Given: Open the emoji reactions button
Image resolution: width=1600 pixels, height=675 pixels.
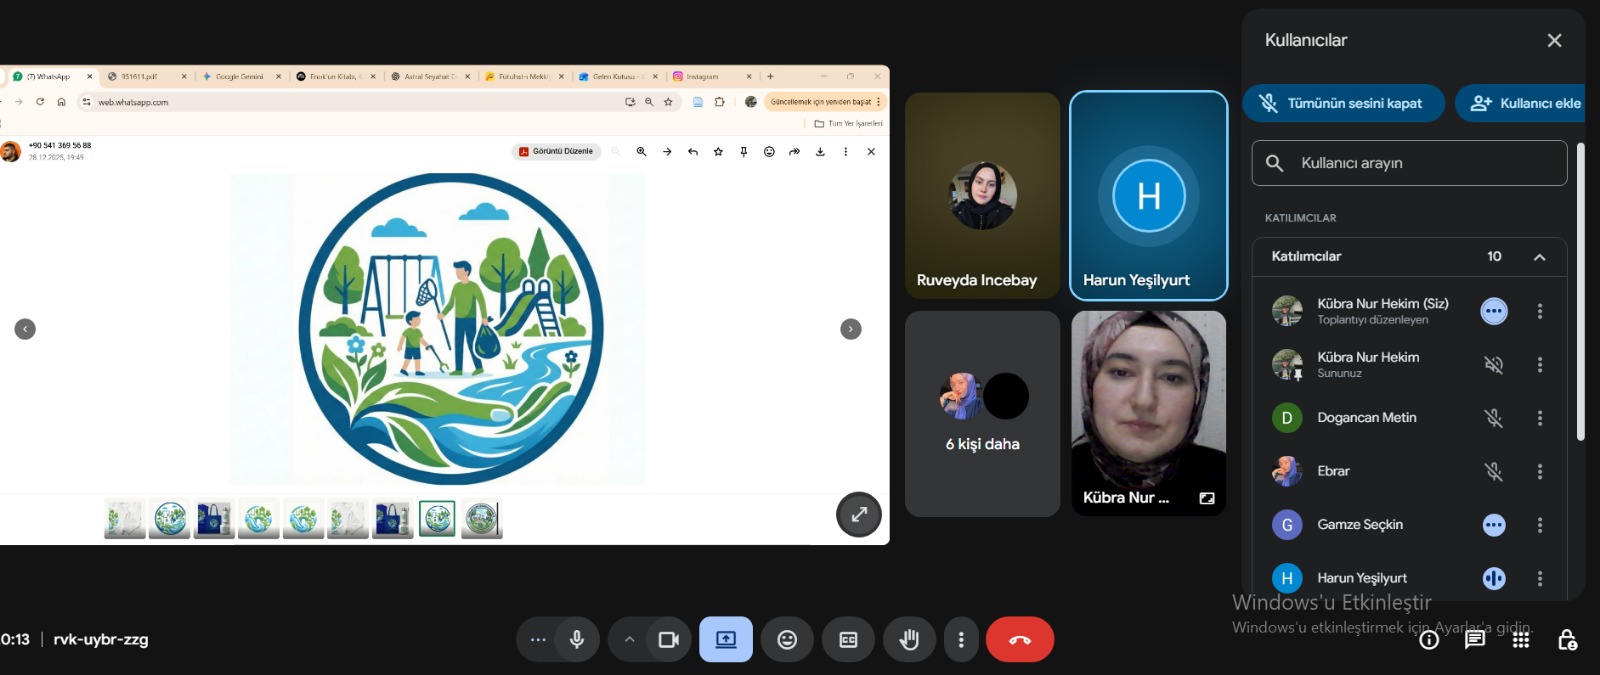Looking at the screenshot, I should pyautogui.click(x=787, y=640).
